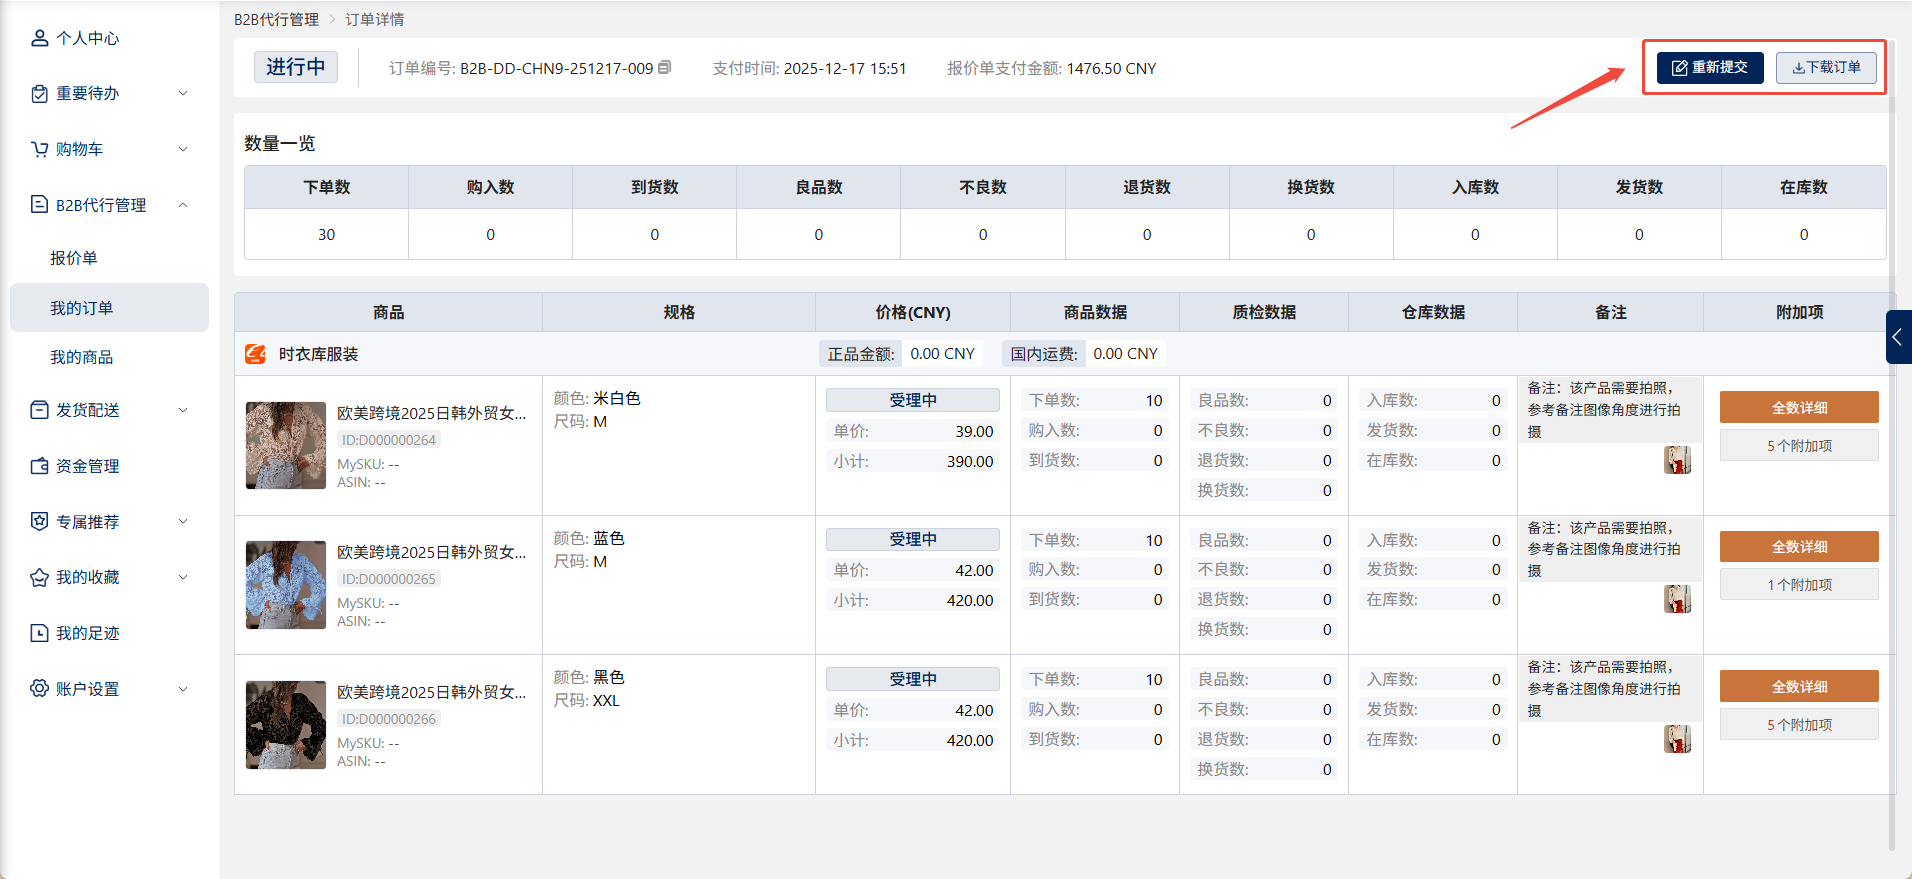Click product title of ID:D000000265
This screenshot has width=1912, height=879.
coord(431,552)
